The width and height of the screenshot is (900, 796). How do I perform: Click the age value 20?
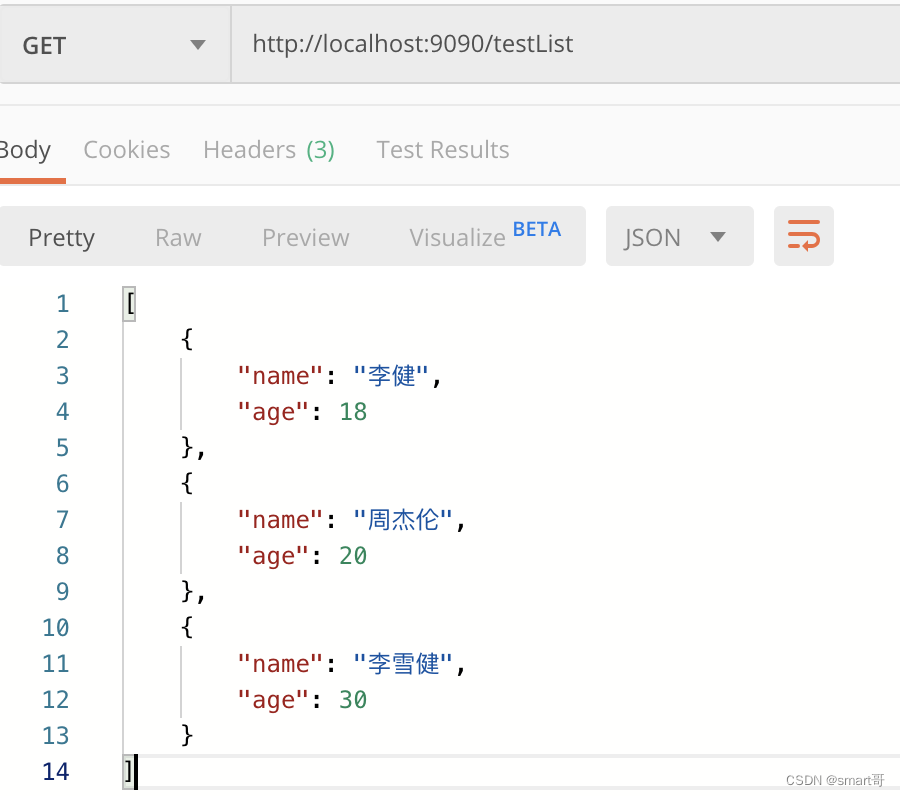(x=353, y=556)
